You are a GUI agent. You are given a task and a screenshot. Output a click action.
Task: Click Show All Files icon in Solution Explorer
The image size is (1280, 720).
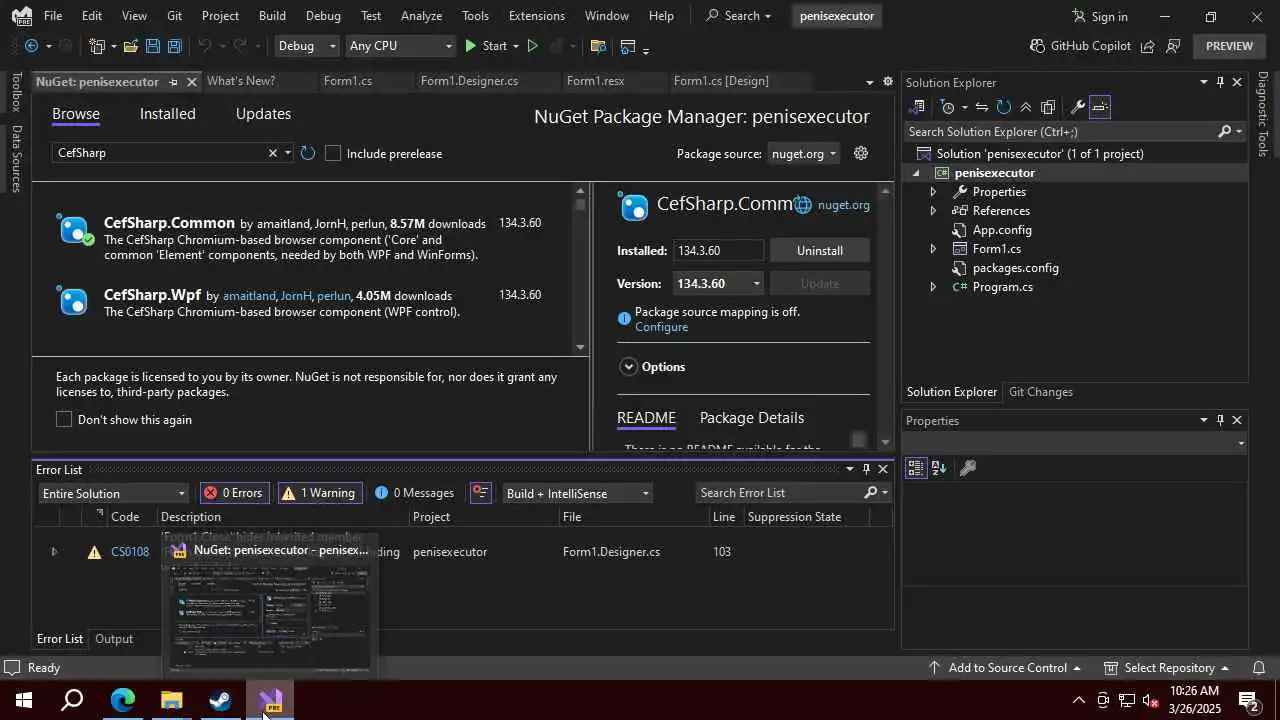point(1048,107)
